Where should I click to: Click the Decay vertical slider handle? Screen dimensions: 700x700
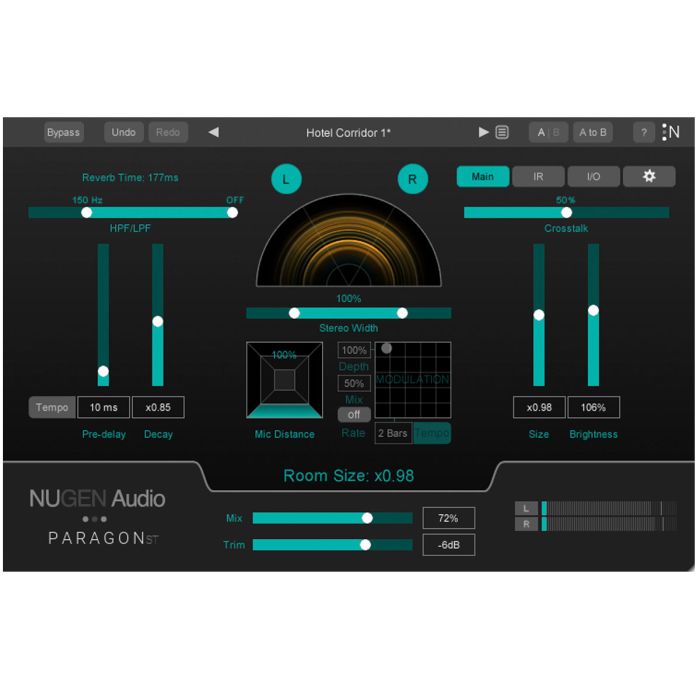pos(158,321)
